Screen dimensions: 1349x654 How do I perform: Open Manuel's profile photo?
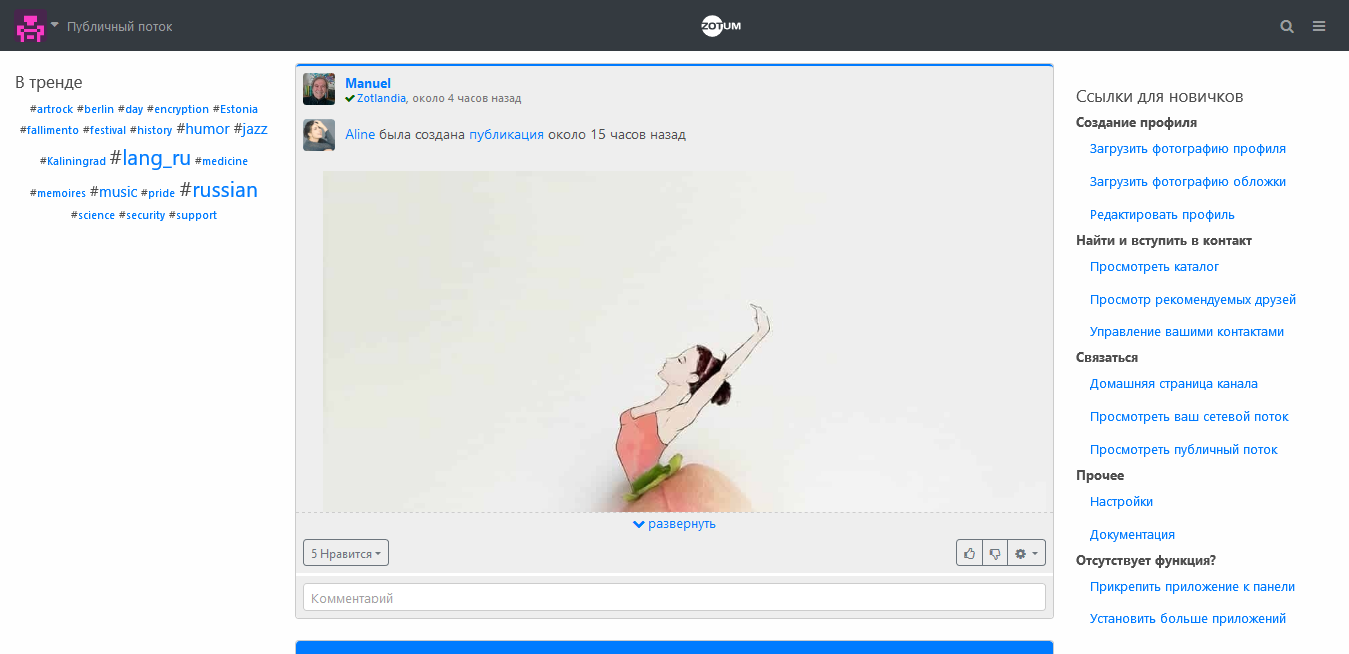(x=319, y=89)
